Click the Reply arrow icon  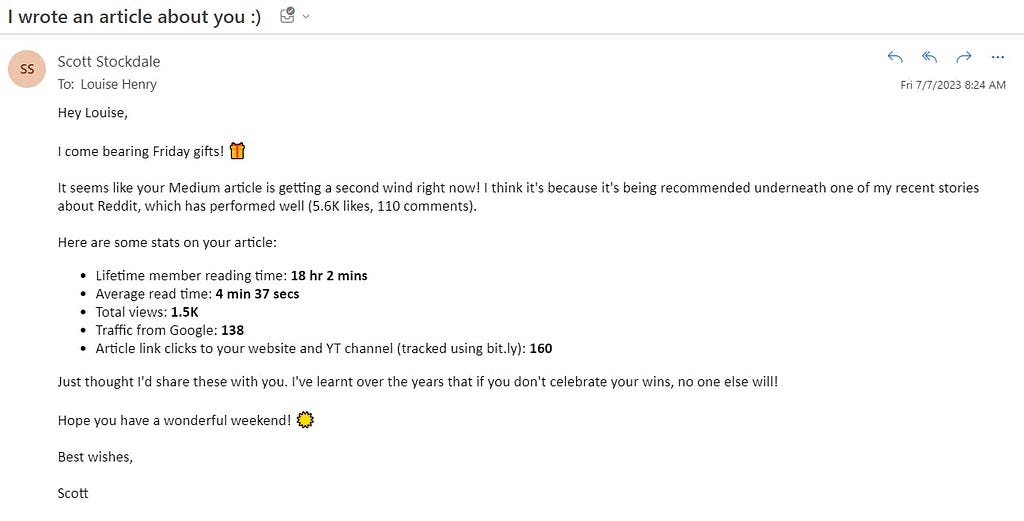tap(895, 57)
